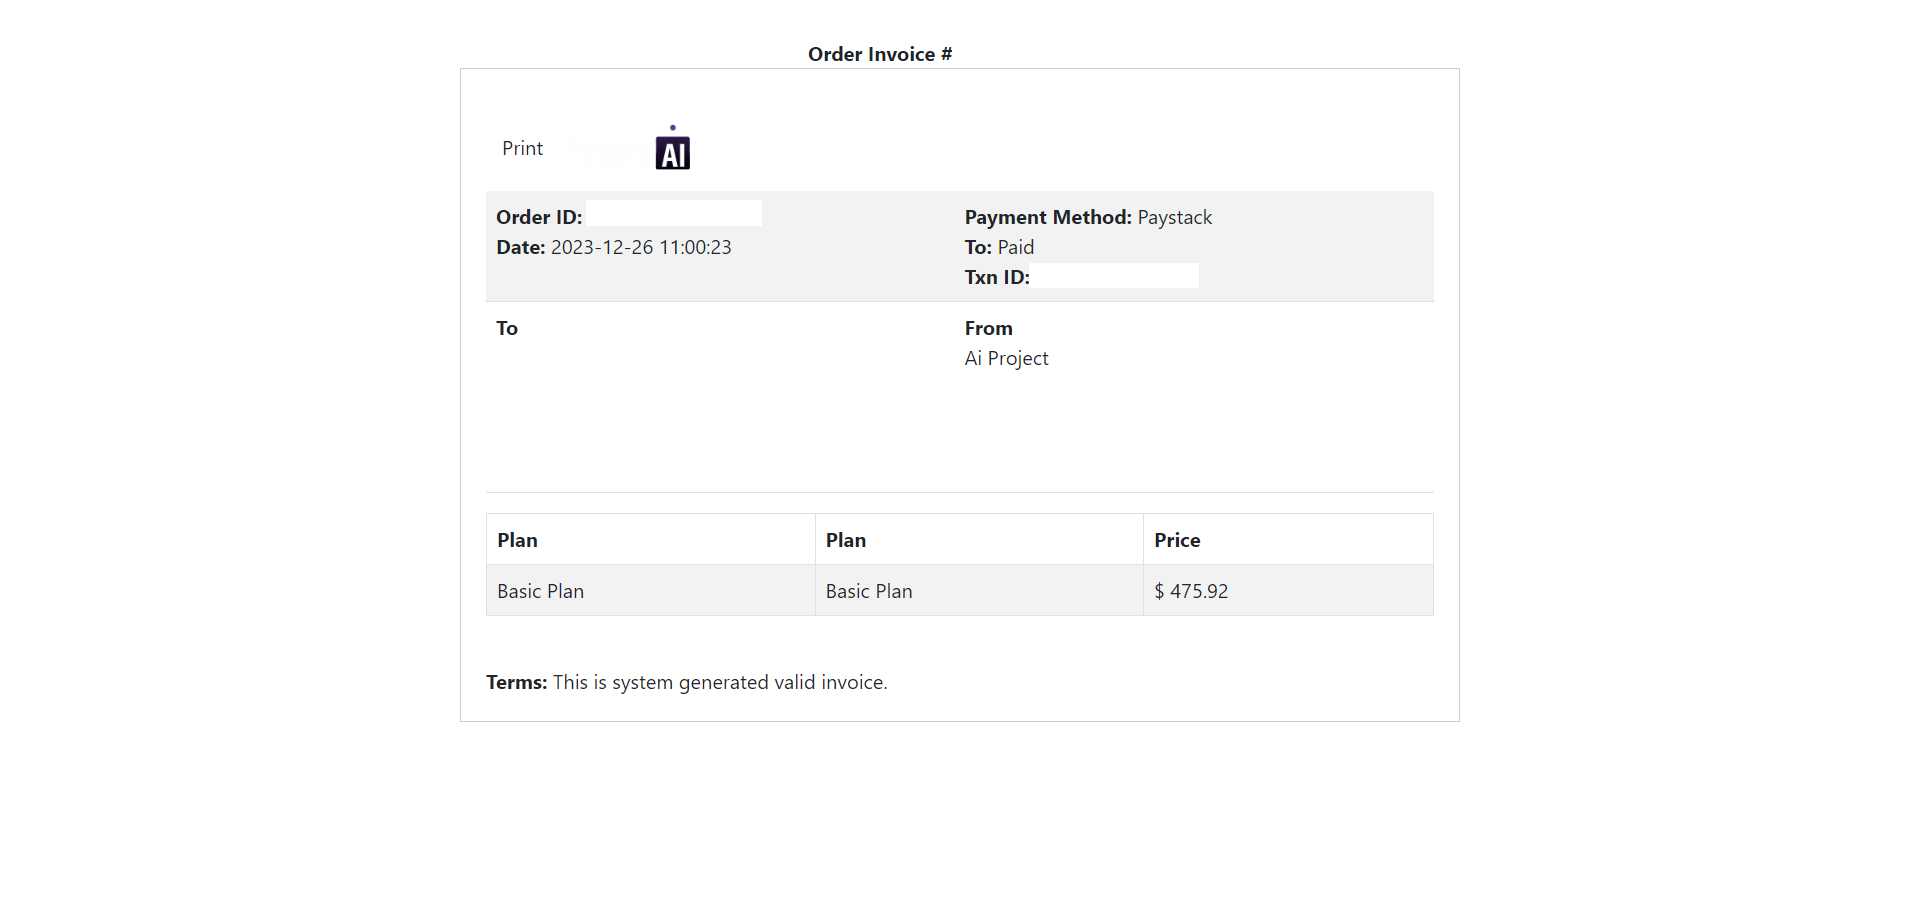
Task: Click the $ 475.92 price cell
Action: click(x=1191, y=592)
